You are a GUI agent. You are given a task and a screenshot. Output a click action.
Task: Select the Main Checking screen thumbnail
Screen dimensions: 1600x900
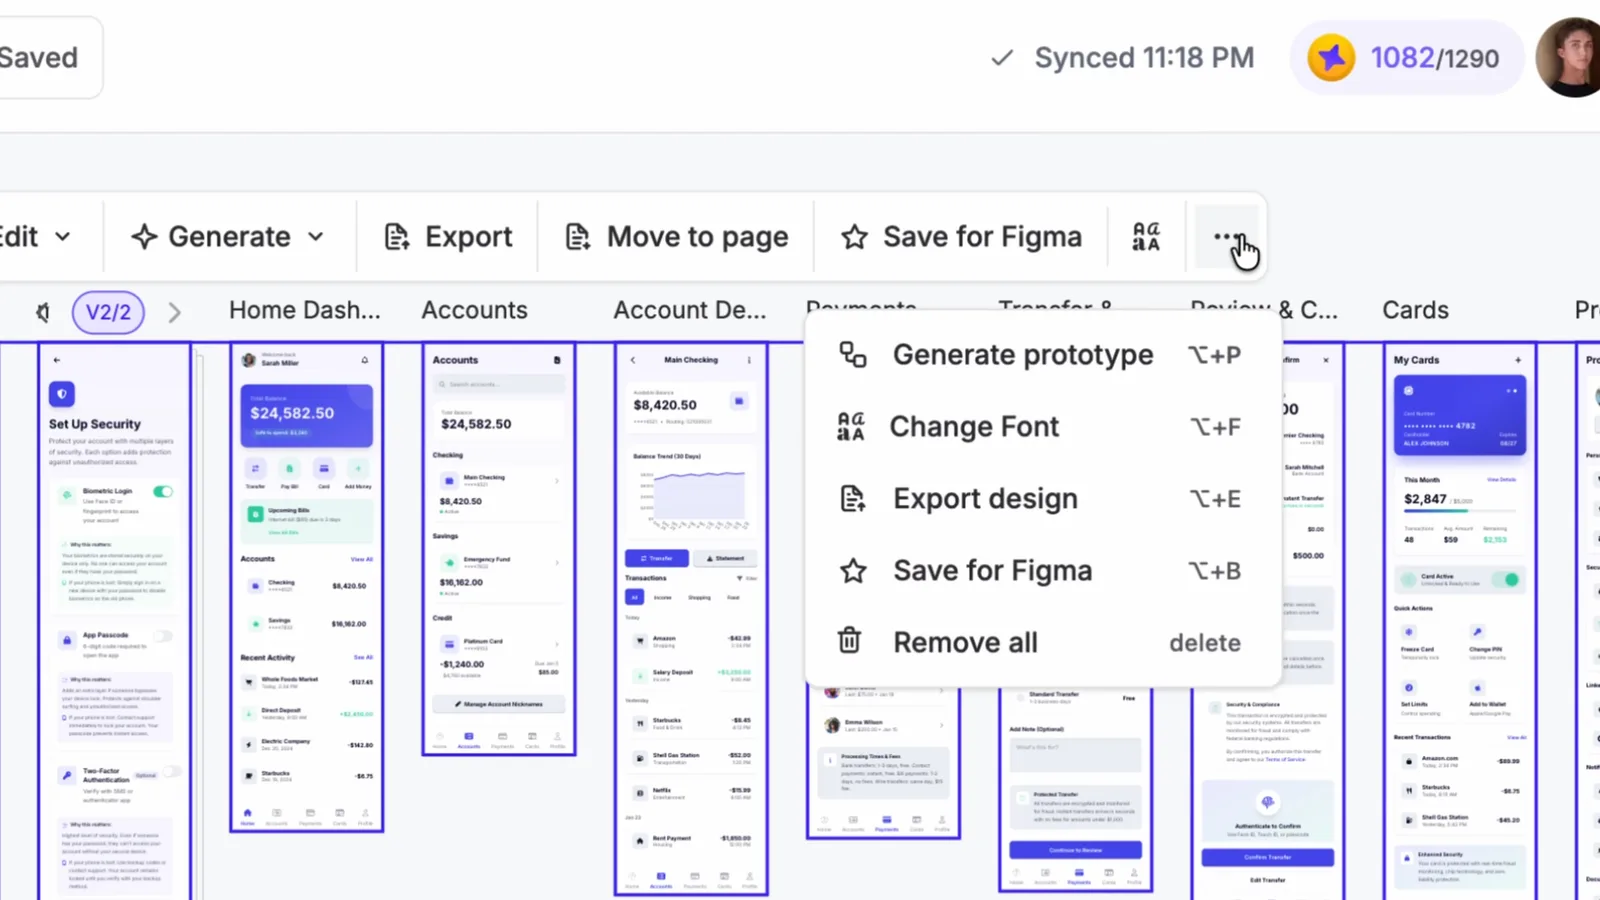(691, 619)
